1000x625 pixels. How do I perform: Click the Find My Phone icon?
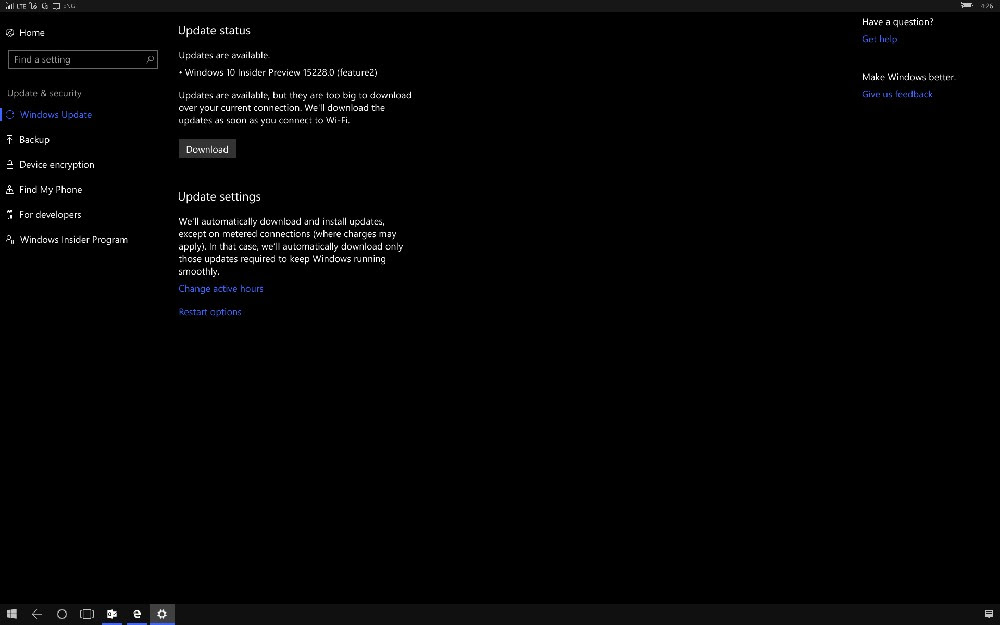(10, 189)
